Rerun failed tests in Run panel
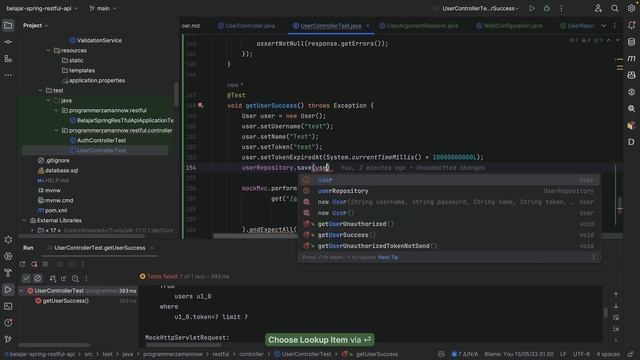Viewport: 640px width, 360px height. pyautogui.click(x=34, y=264)
